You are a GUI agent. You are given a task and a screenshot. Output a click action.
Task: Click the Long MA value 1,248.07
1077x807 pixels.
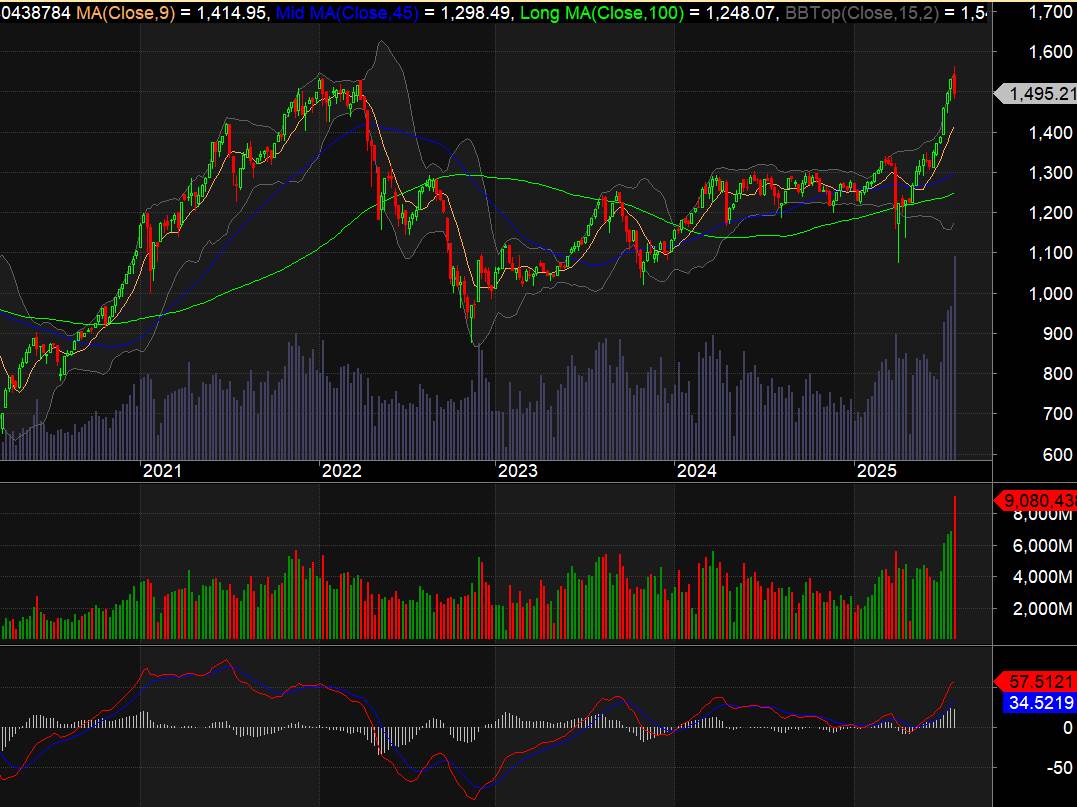(x=742, y=12)
